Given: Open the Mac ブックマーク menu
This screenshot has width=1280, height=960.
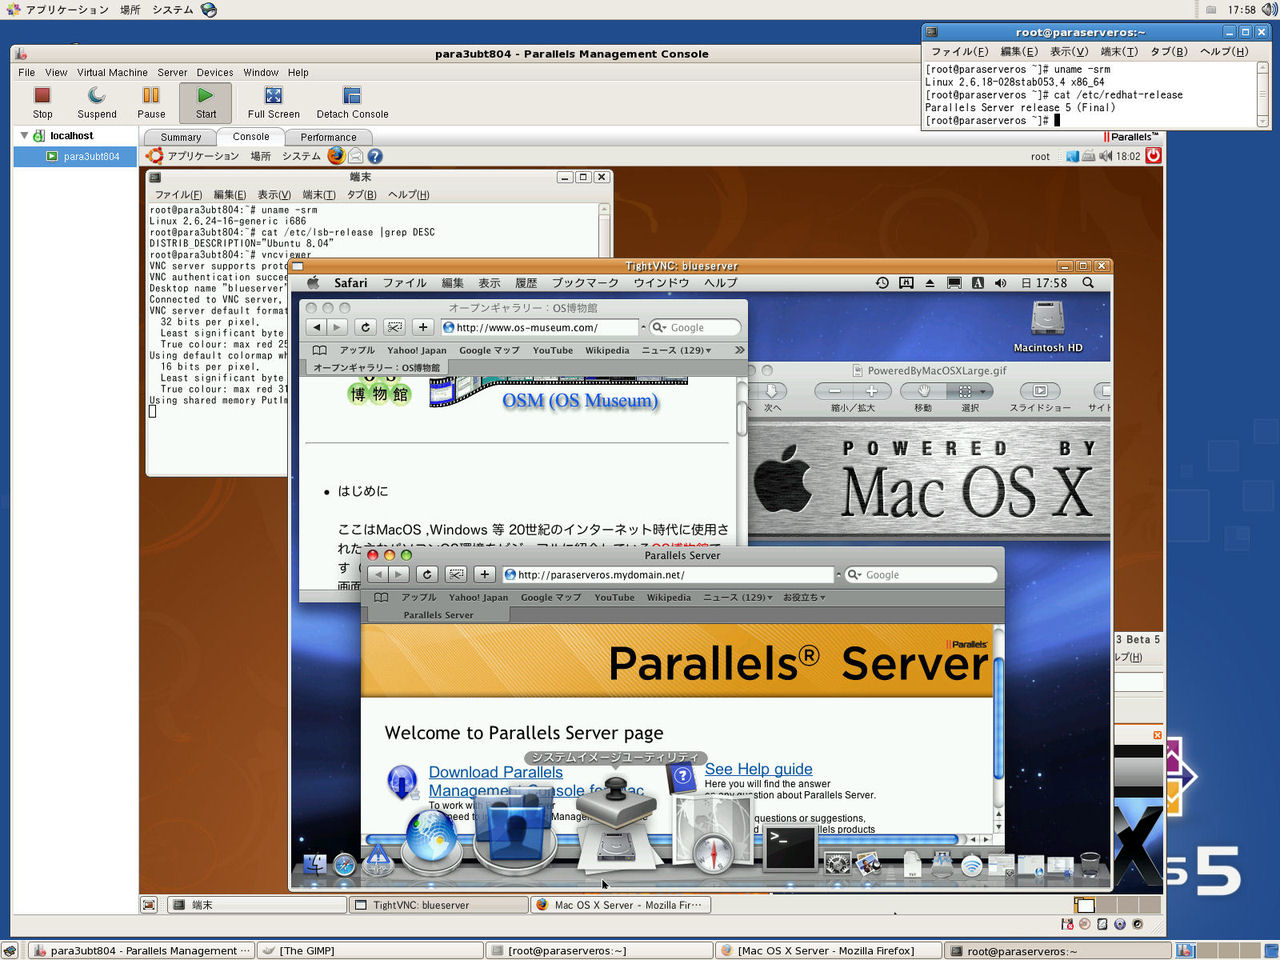Looking at the screenshot, I should click(585, 283).
